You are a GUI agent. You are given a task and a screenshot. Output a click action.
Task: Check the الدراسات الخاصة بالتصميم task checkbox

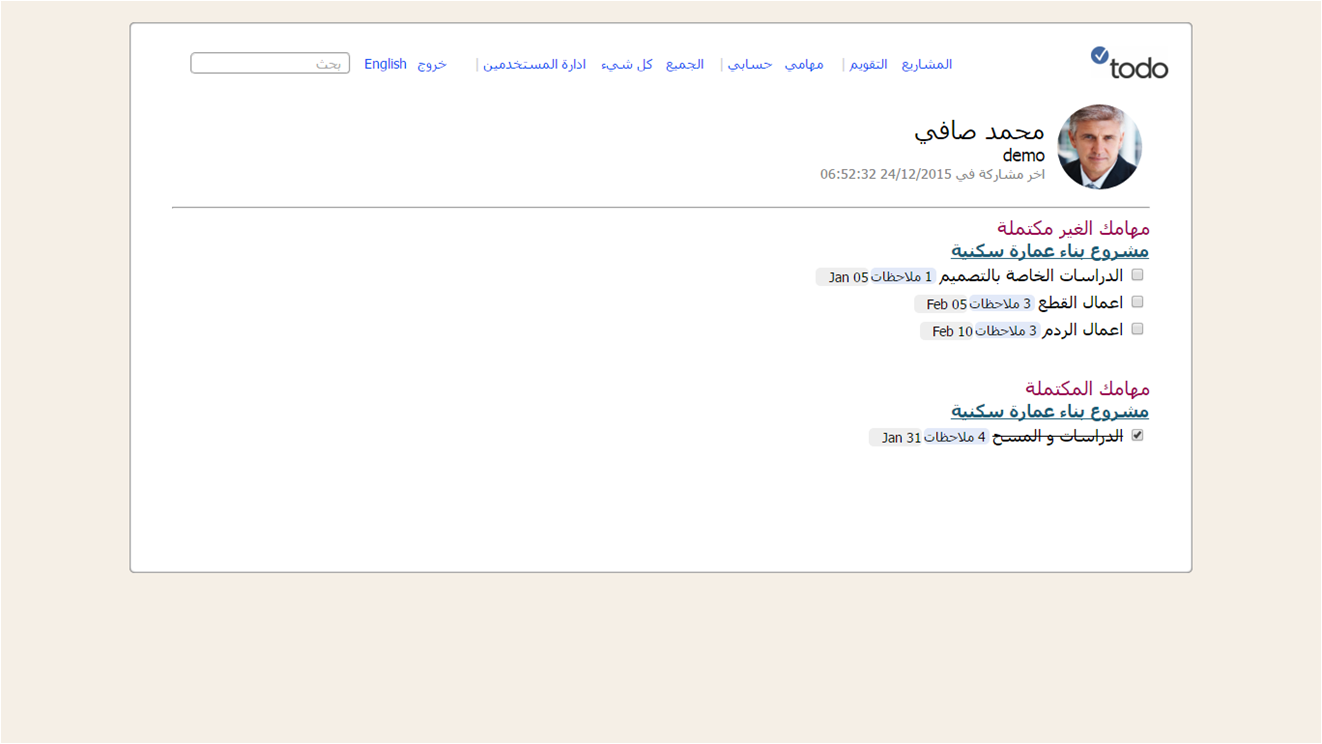click(x=1137, y=275)
